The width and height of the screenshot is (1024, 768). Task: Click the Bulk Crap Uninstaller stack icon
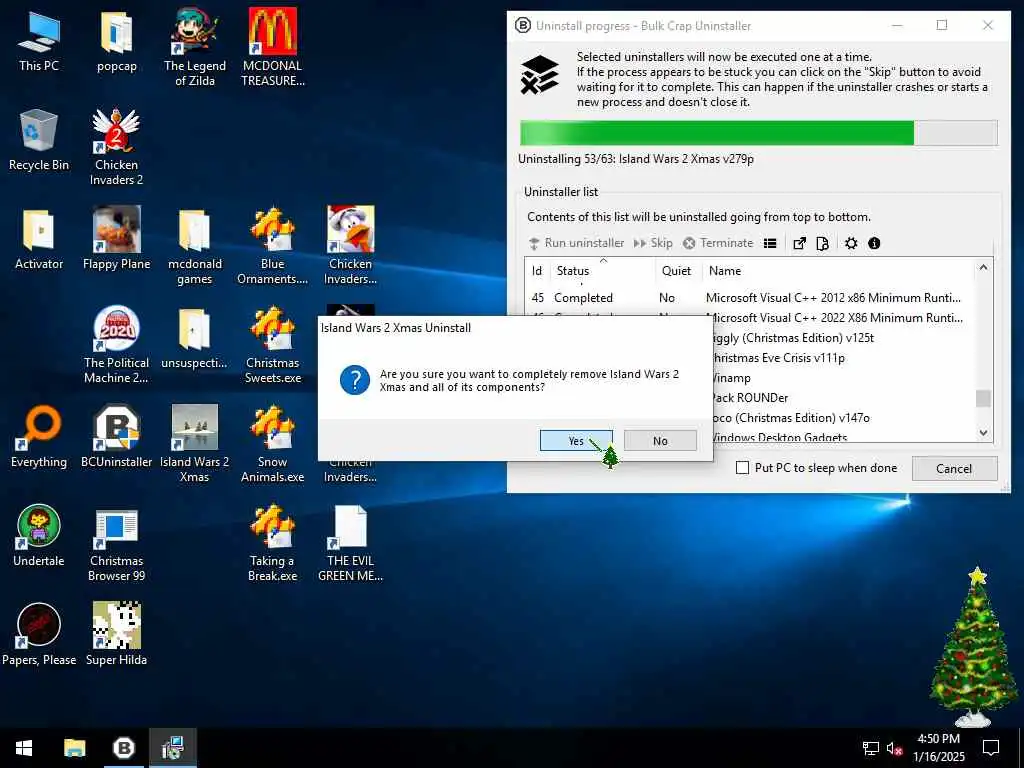pyautogui.click(x=539, y=76)
